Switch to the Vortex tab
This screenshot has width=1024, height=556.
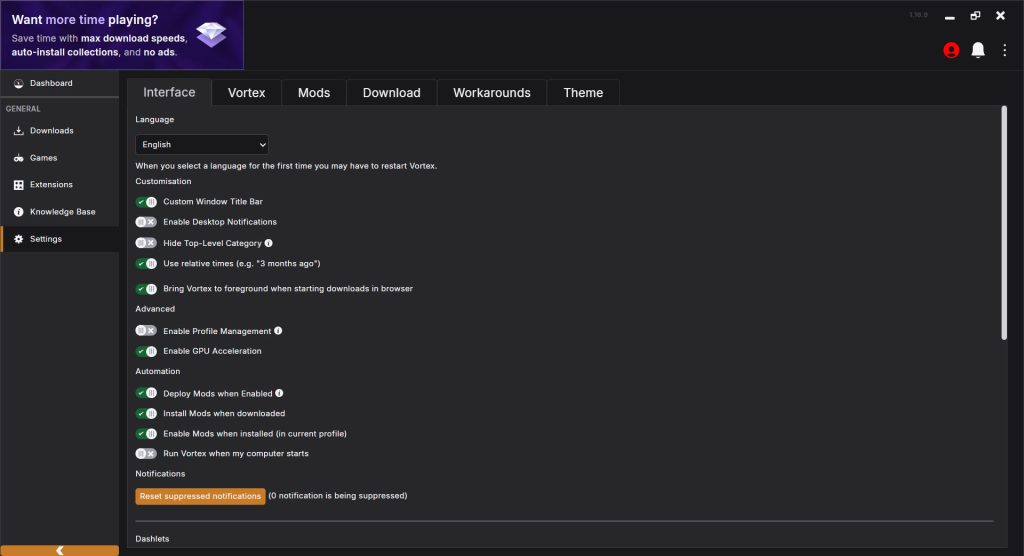pos(247,93)
